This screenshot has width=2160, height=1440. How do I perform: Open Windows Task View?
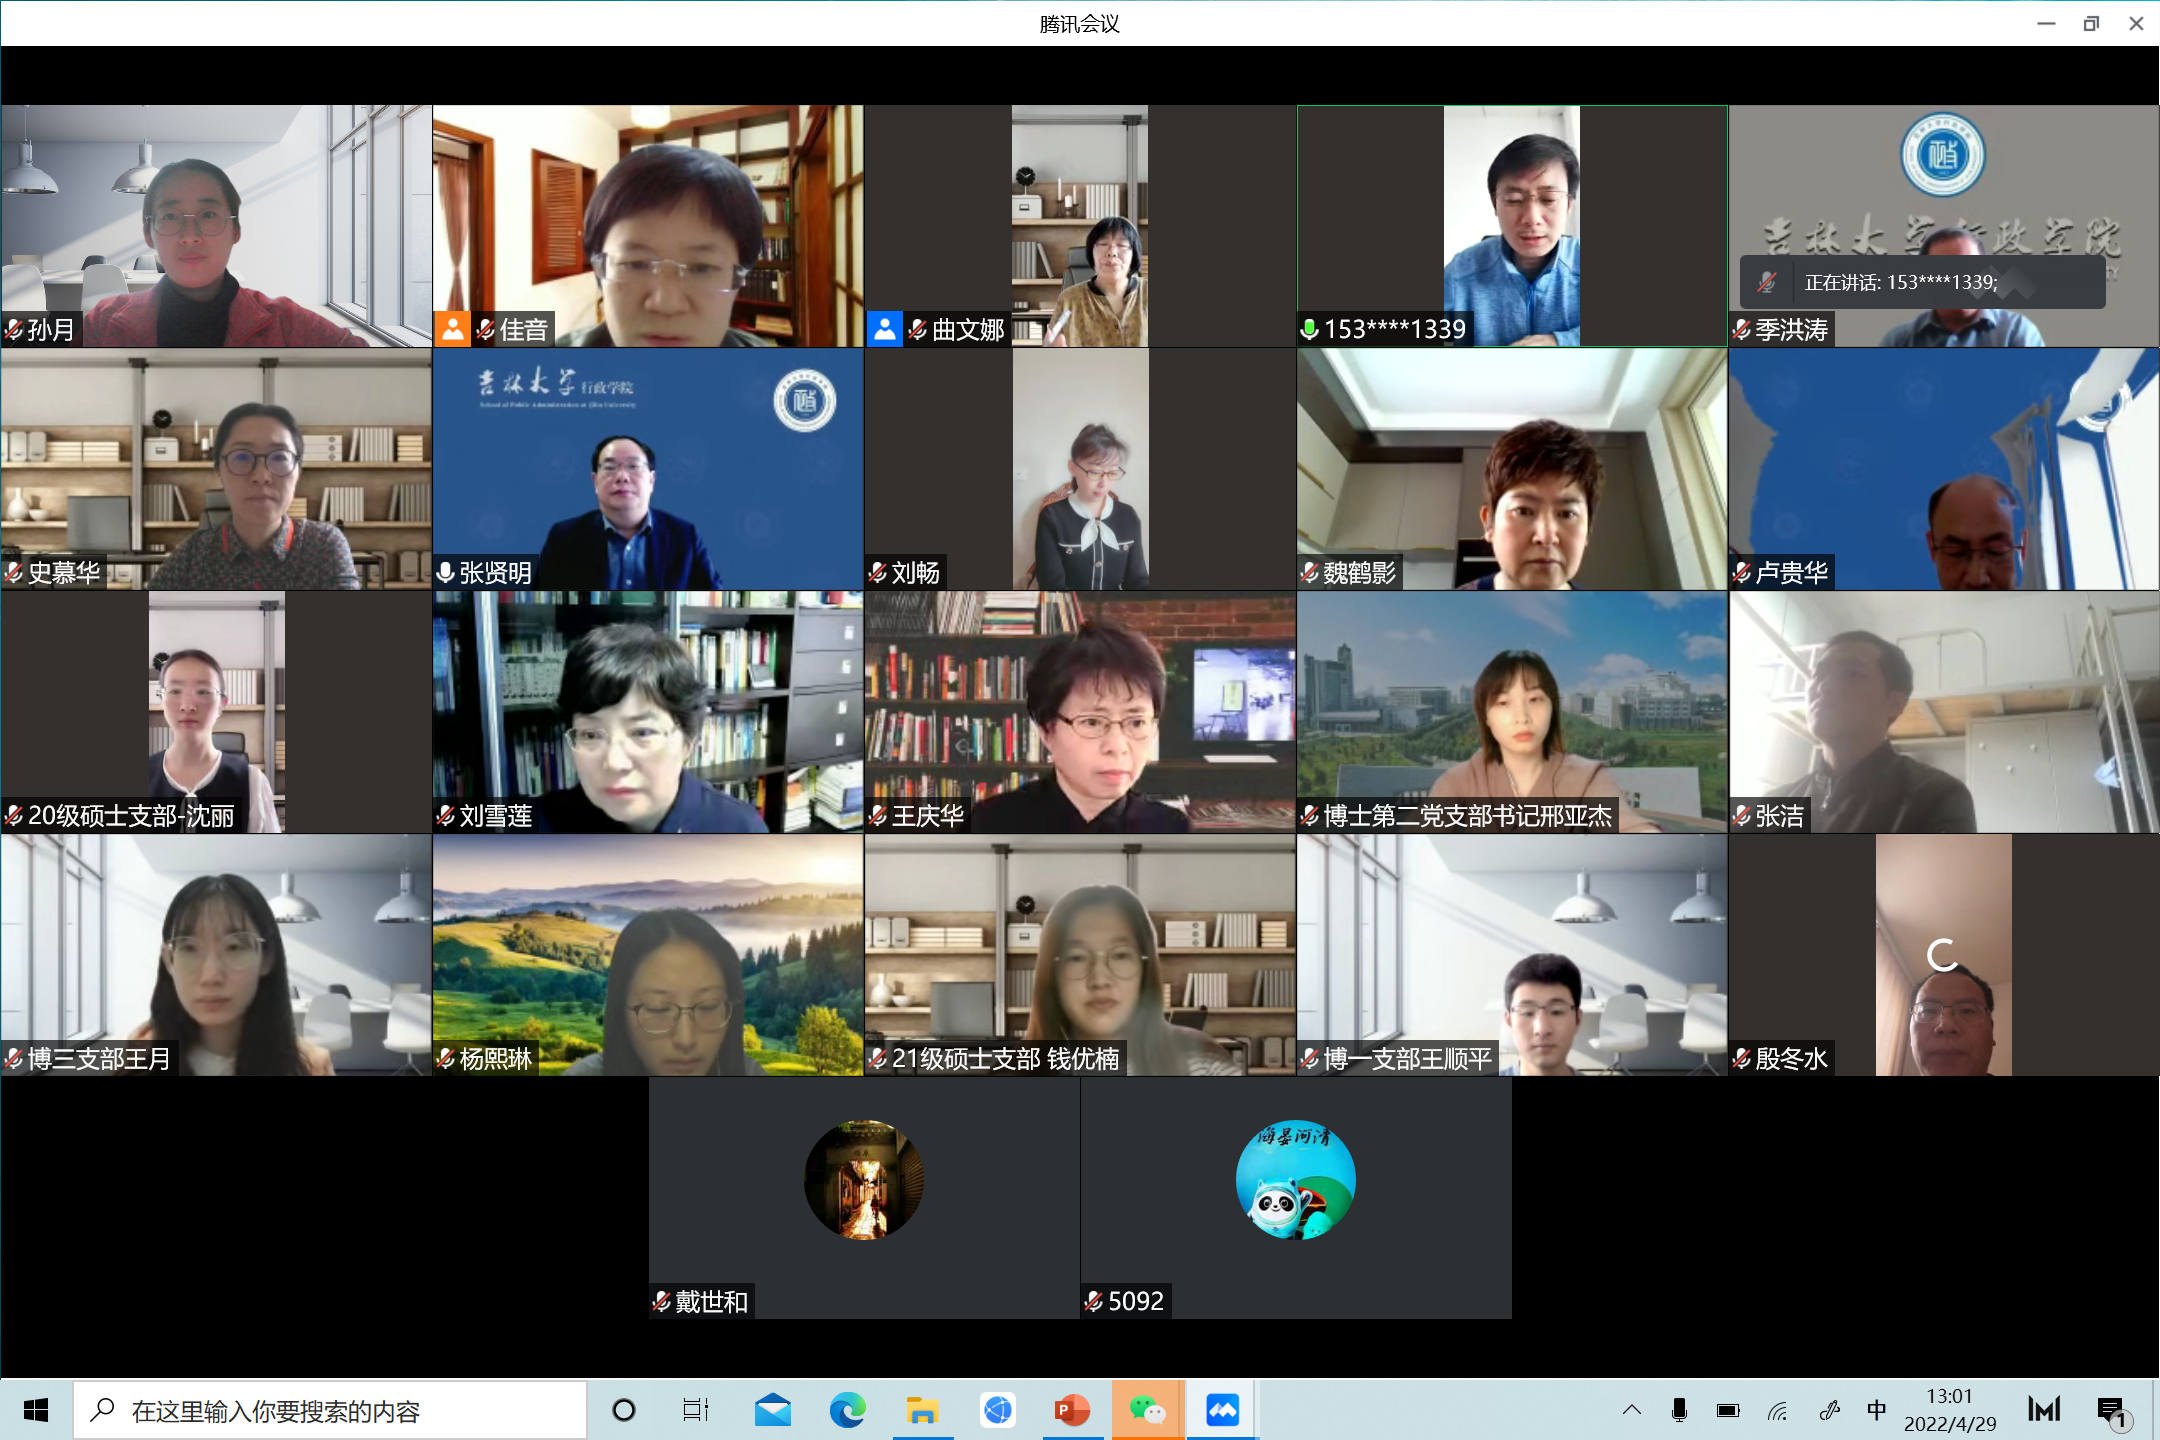(x=695, y=1410)
